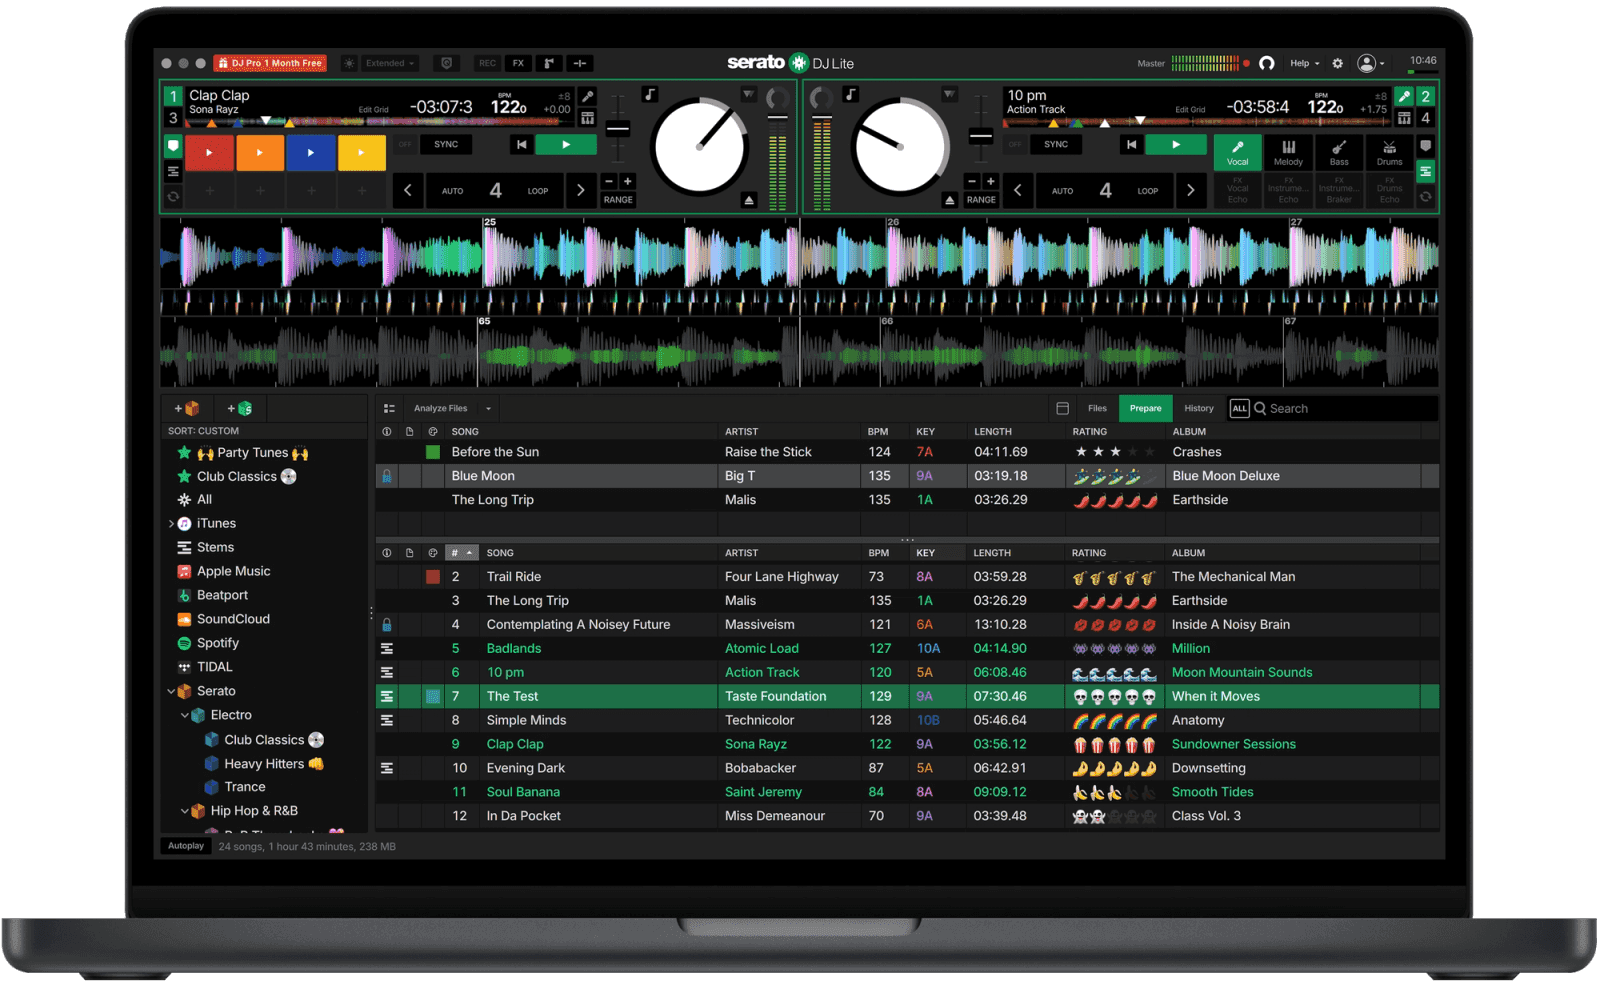1600x989 pixels.
Task: Open the display mode Extended dropdown
Action: [390, 63]
